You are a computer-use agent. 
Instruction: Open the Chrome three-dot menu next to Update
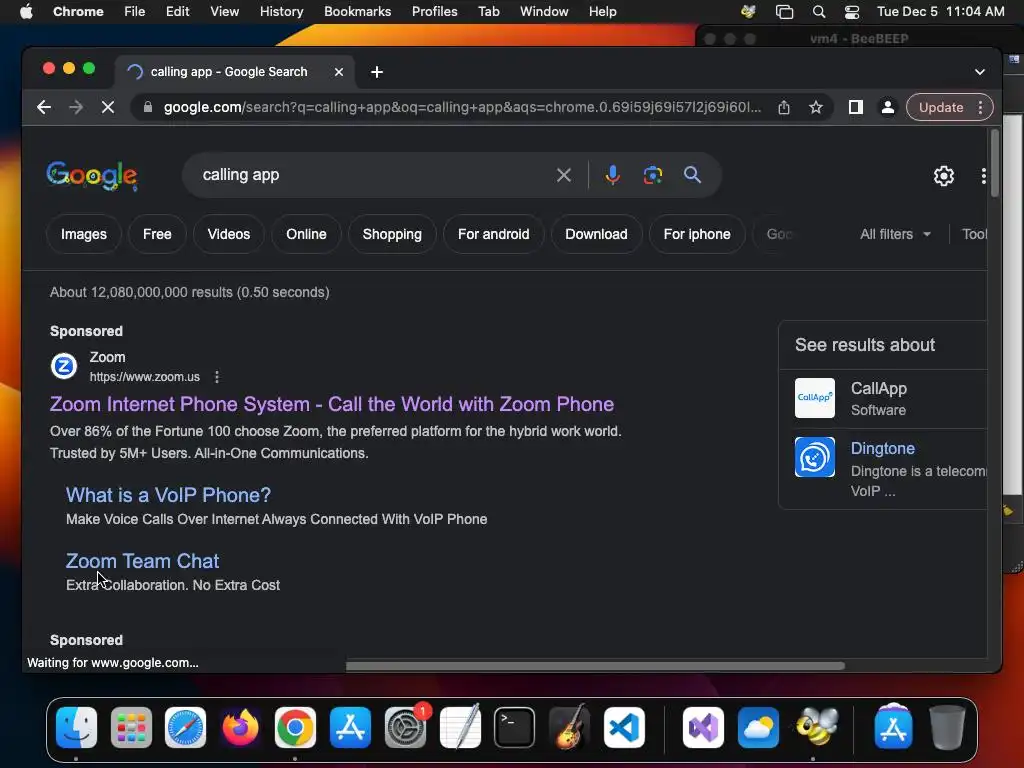coord(980,107)
